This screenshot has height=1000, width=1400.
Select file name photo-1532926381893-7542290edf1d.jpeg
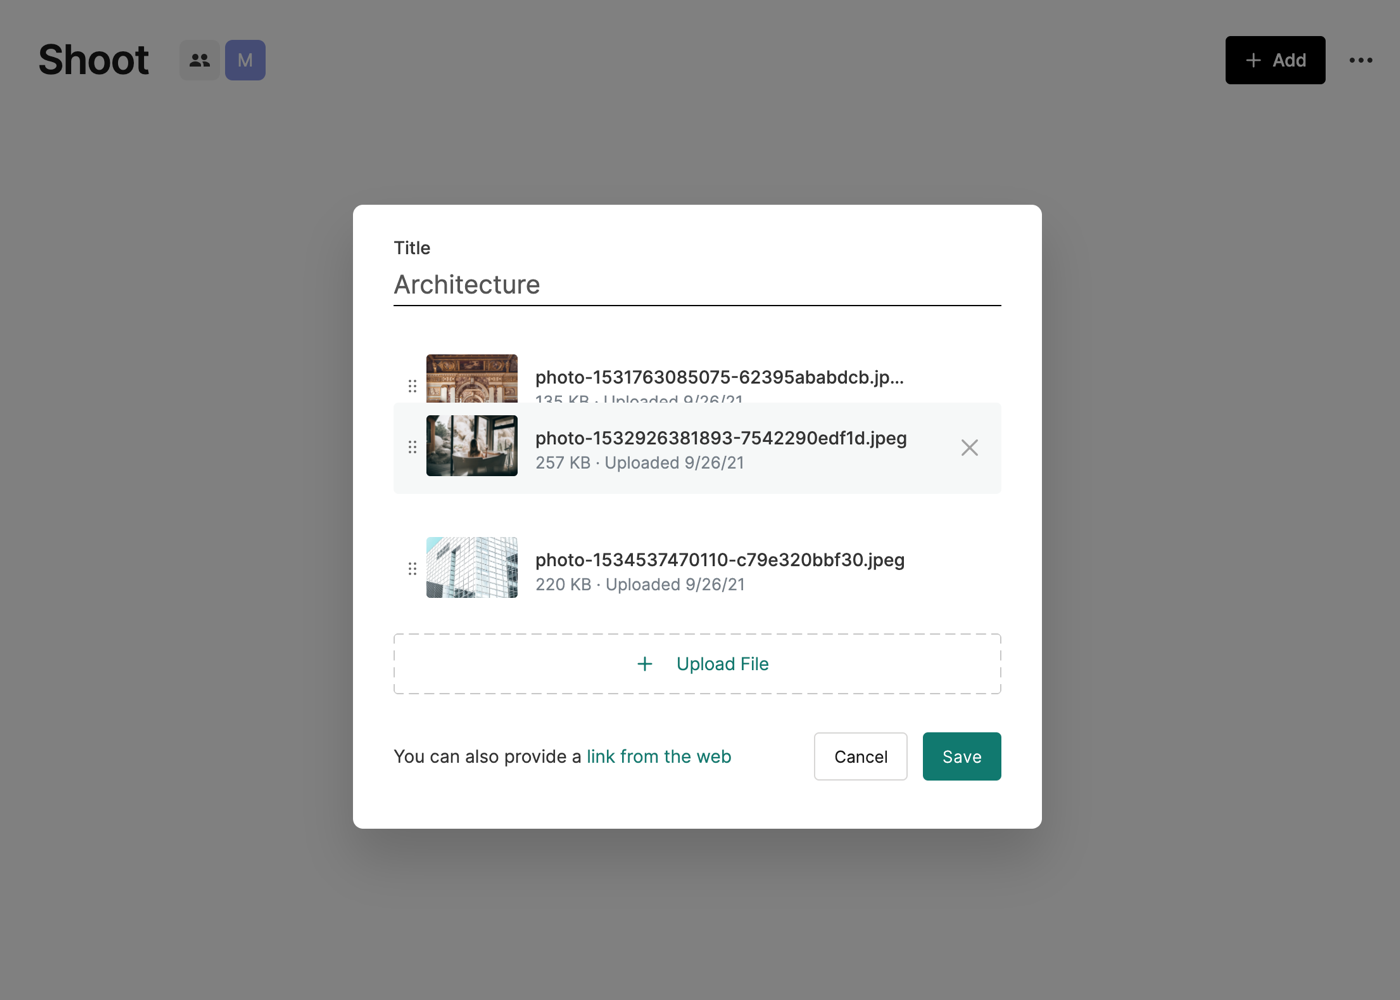point(721,438)
